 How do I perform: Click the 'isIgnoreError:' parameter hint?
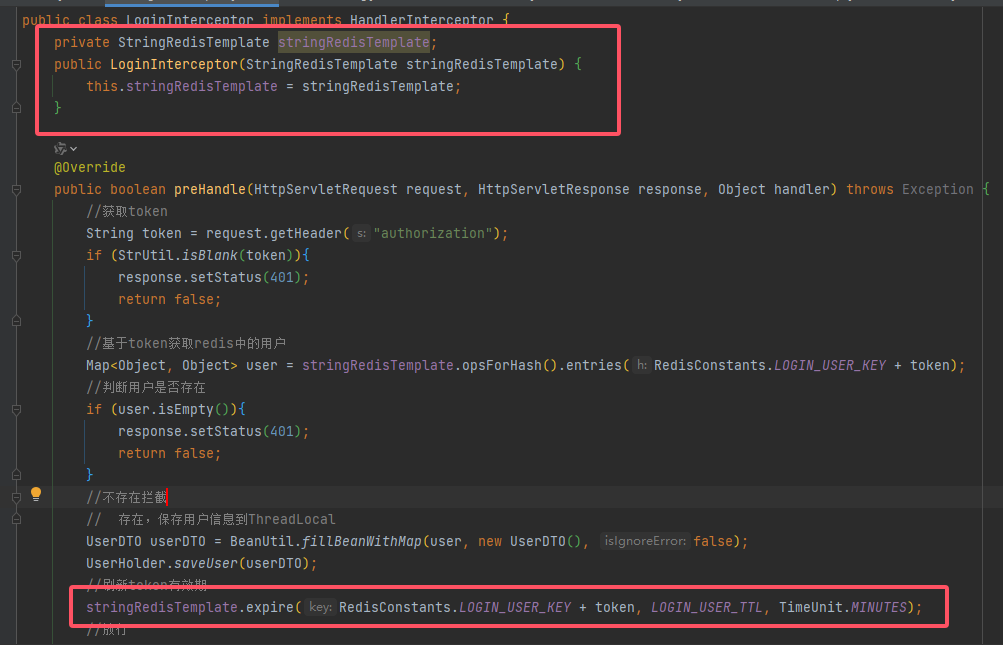click(x=644, y=541)
